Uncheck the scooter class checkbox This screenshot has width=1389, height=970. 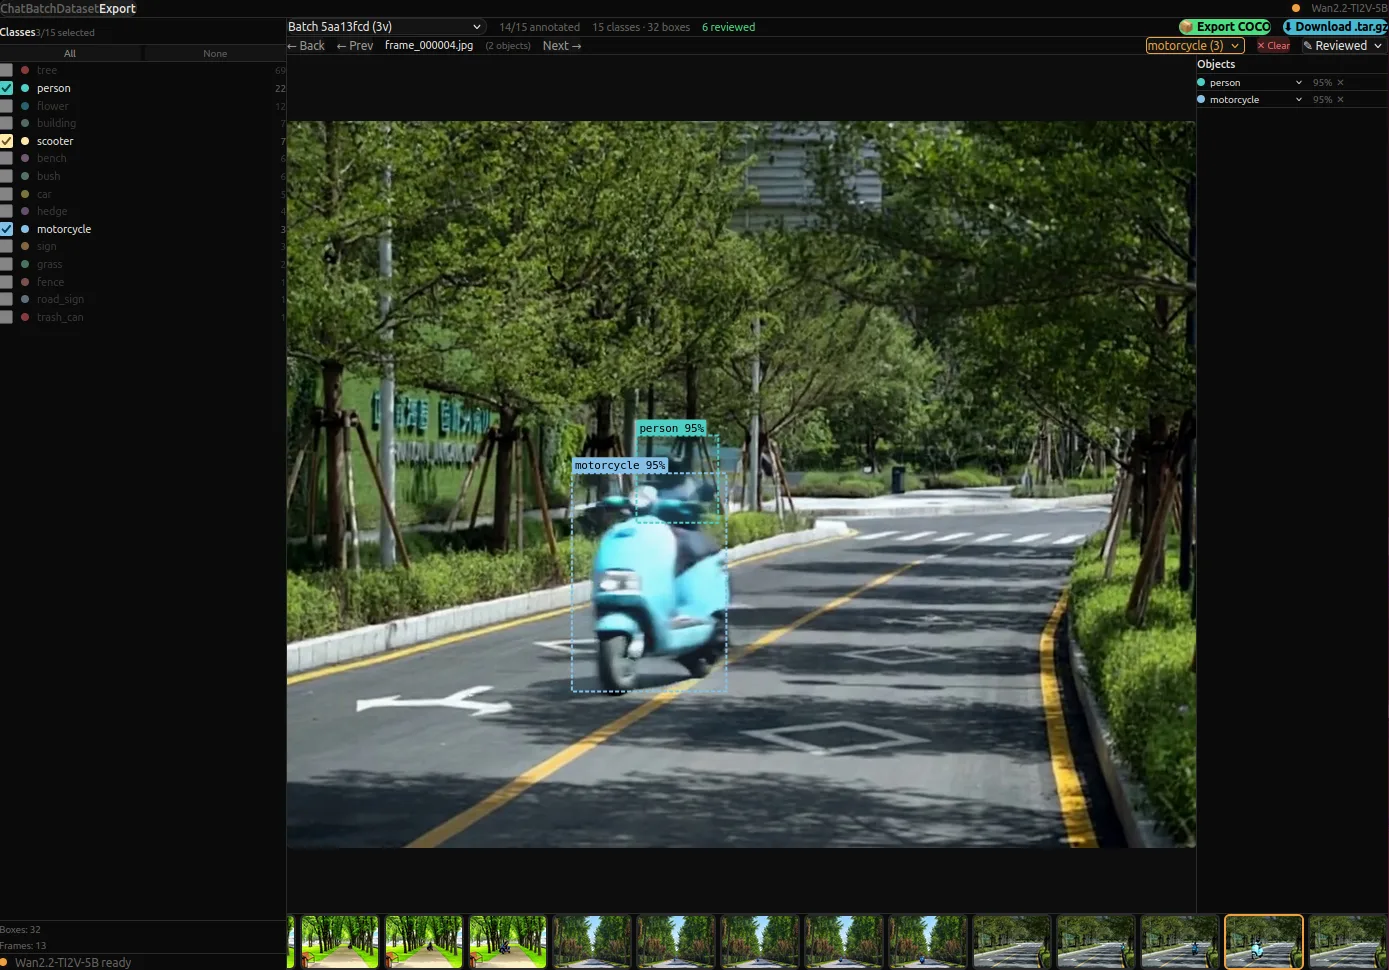click(x=7, y=141)
